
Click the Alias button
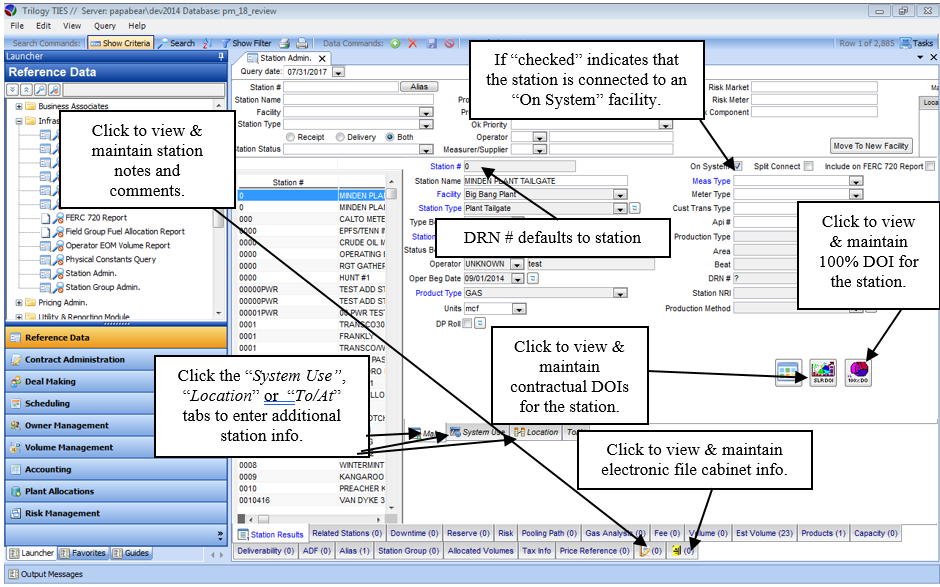pyautogui.click(x=420, y=87)
